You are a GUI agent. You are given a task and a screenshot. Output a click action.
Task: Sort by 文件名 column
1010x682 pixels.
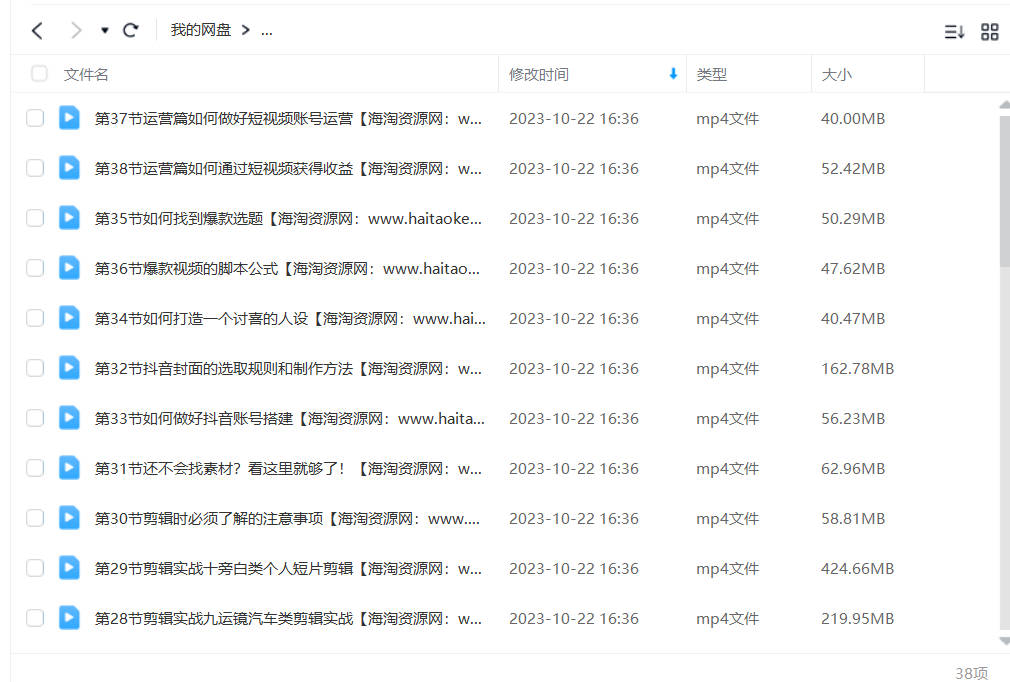pyautogui.click(x=86, y=75)
